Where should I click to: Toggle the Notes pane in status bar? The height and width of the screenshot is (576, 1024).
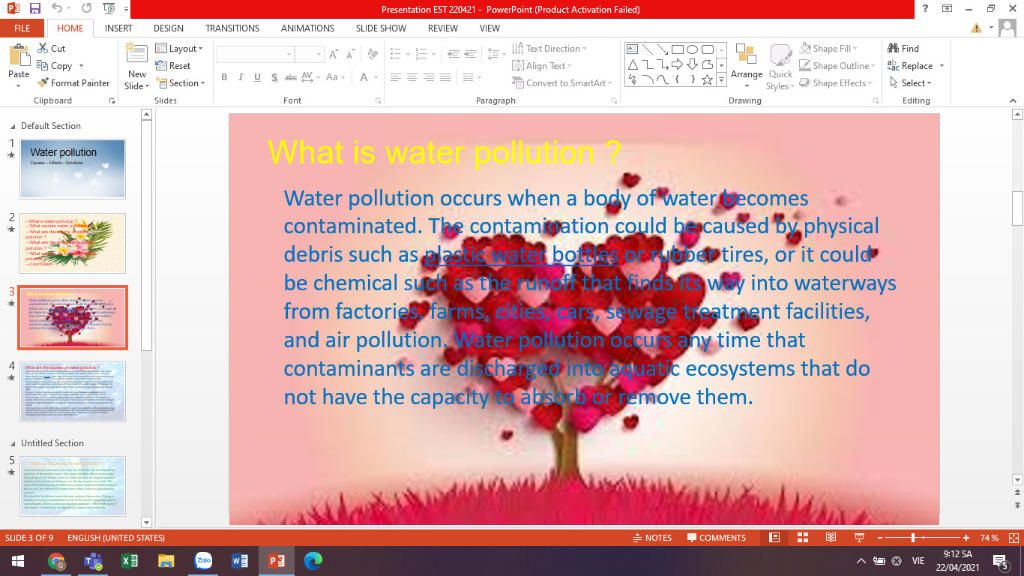653,538
